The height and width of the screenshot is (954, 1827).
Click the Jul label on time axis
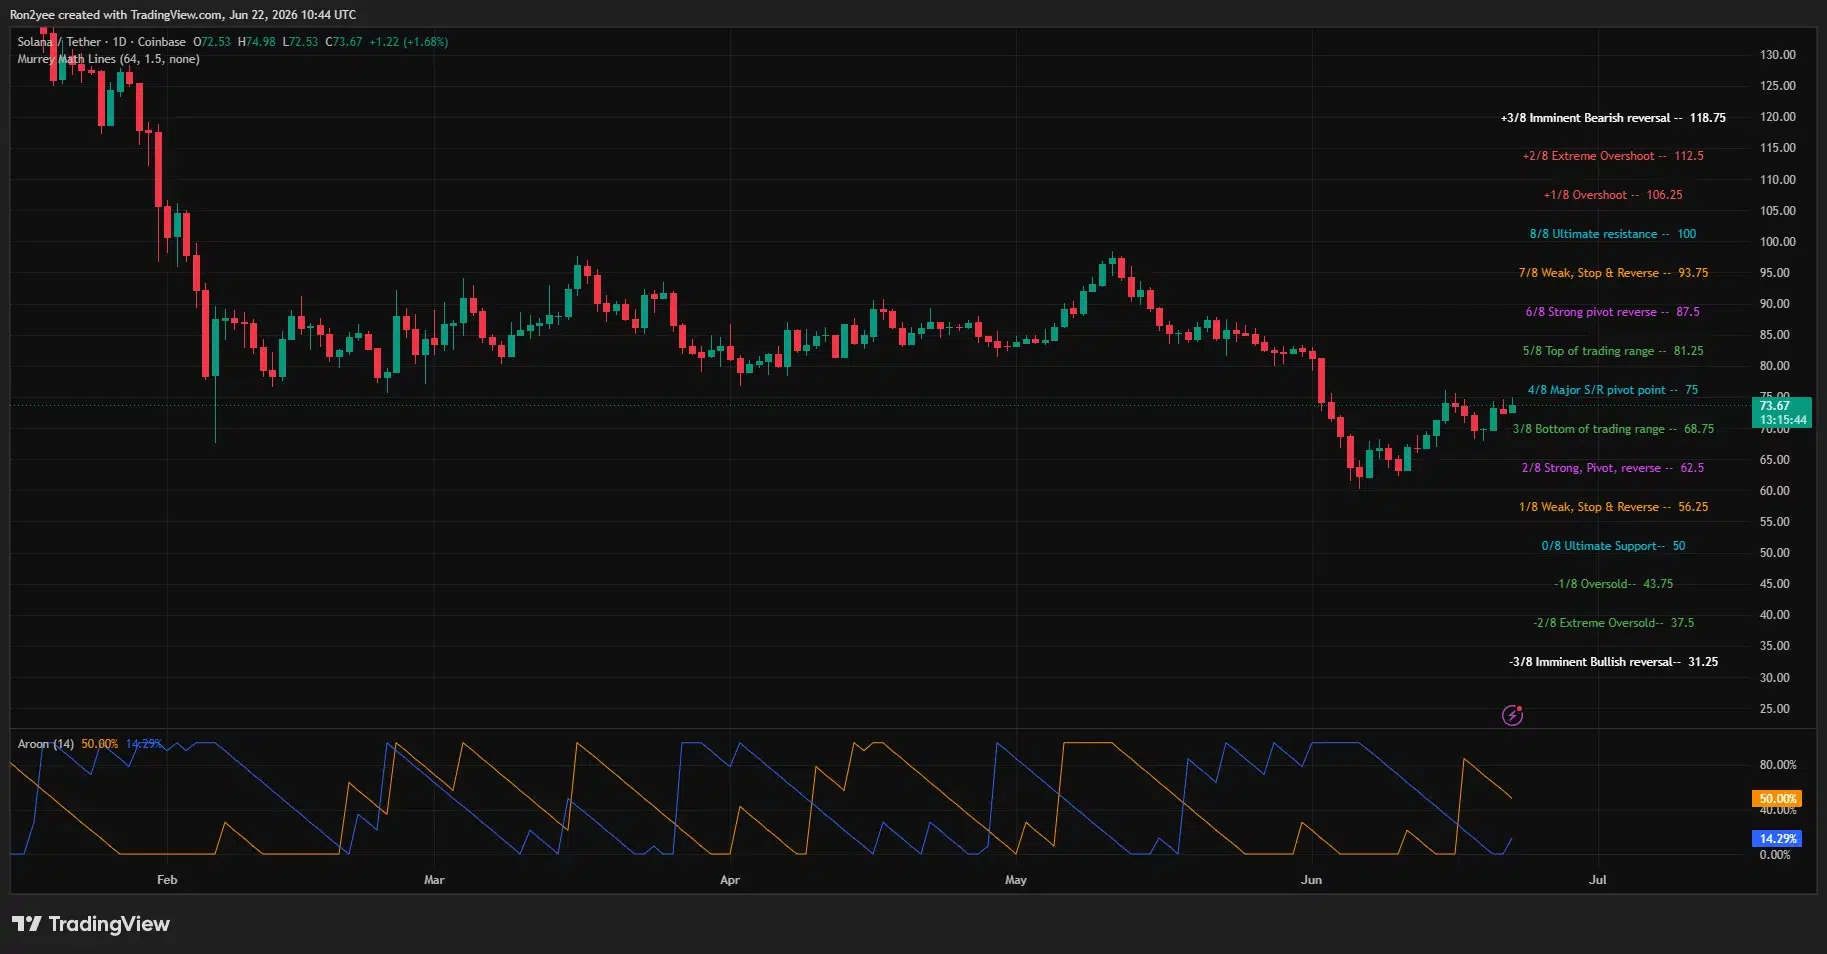[x=1598, y=880]
